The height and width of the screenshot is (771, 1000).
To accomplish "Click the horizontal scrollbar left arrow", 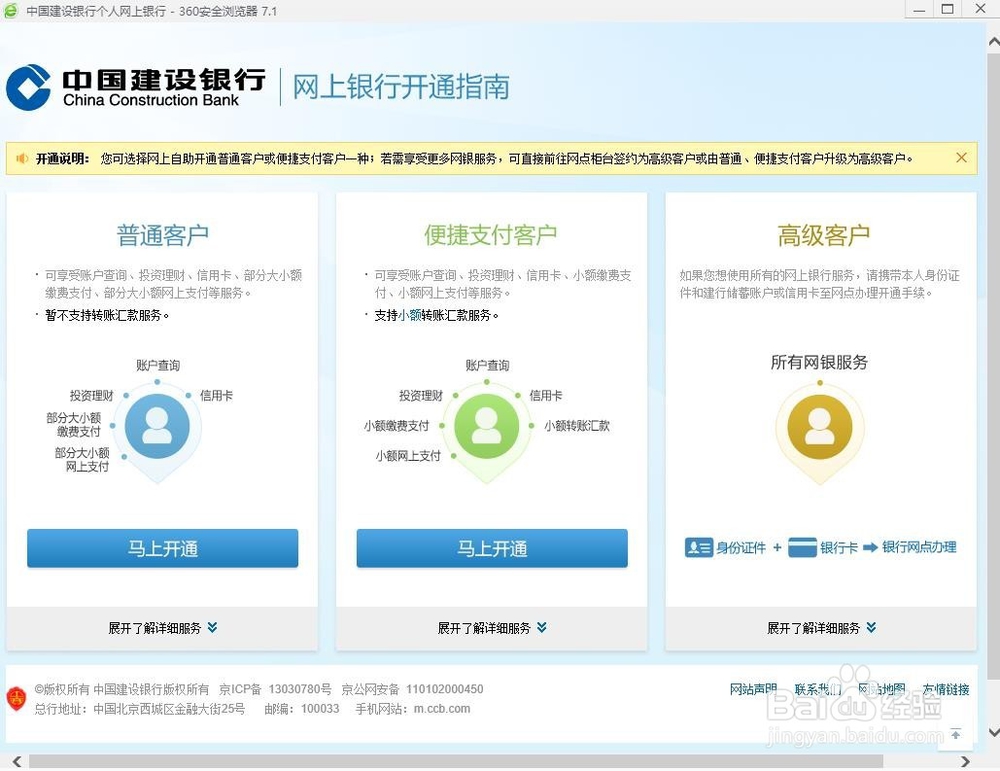I will tap(17, 761).
